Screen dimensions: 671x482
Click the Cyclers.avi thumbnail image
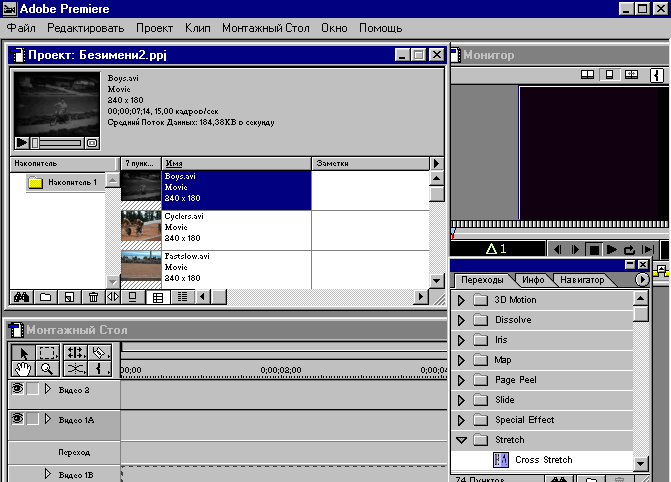point(141,227)
